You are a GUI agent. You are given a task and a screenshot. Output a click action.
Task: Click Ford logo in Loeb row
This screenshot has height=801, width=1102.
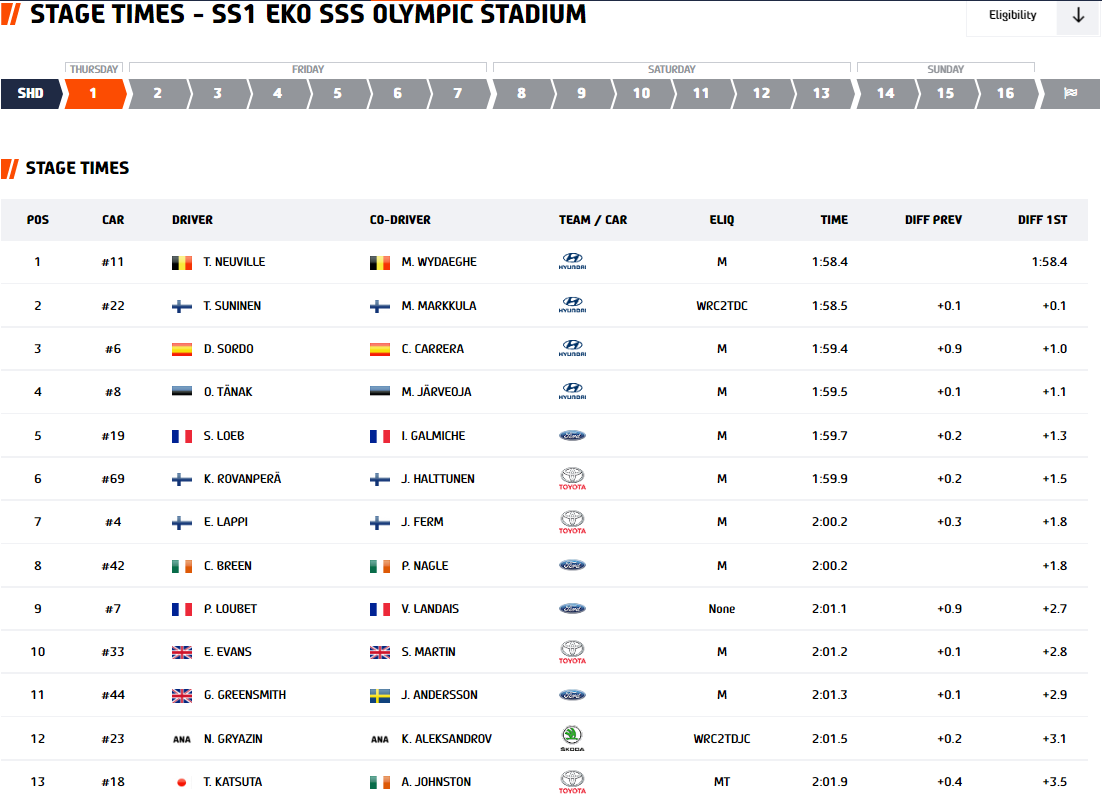point(572,436)
